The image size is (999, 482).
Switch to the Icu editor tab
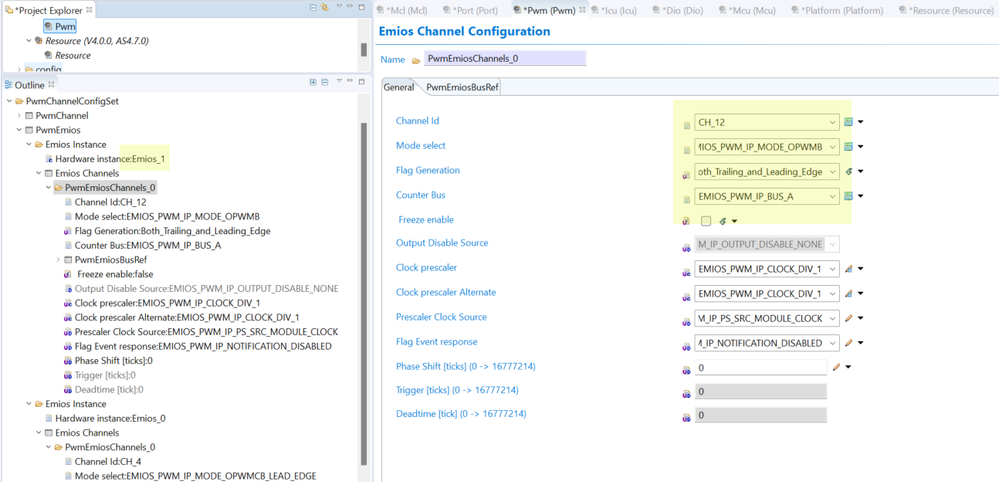614,10
